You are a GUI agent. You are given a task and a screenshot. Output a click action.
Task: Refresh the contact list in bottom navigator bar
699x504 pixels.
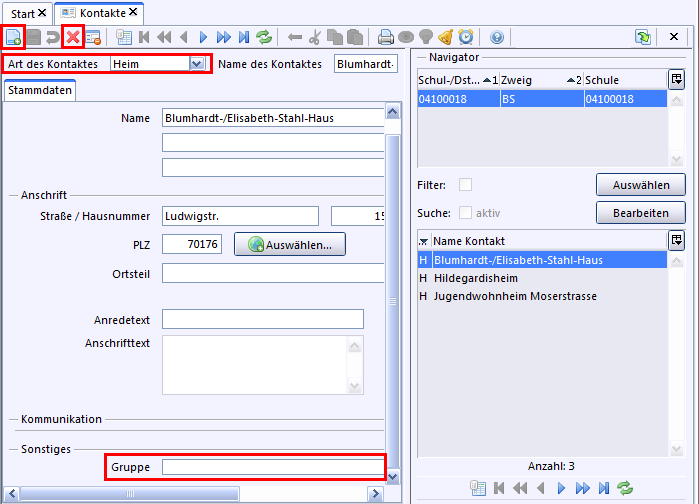tap(625, 488)
